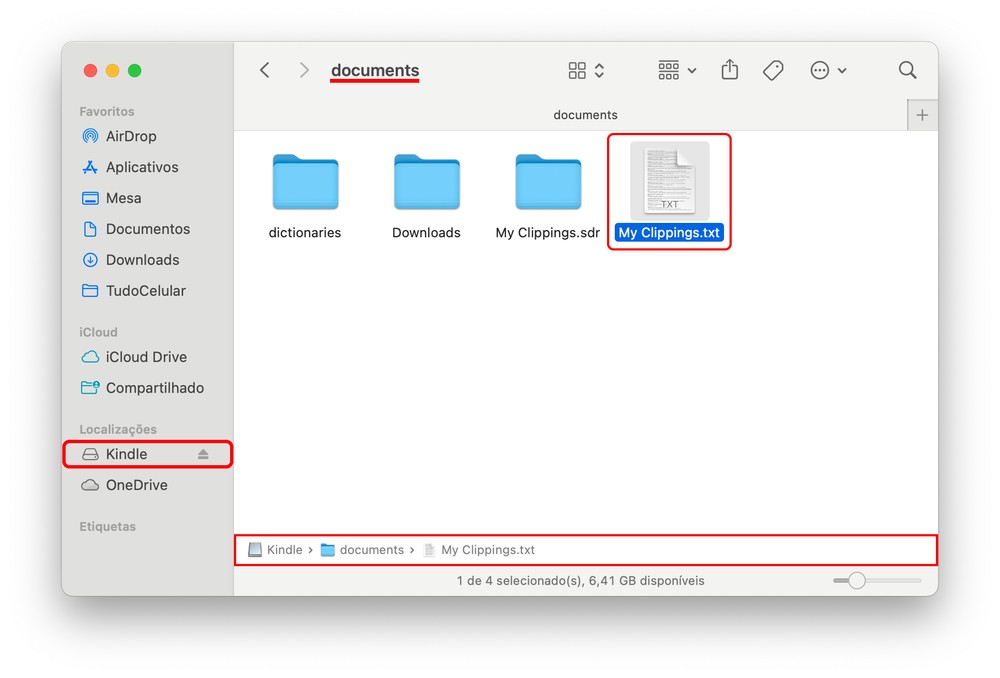Toggle icon view switcher
Image resolution: width=1000 pixels, height=678 pixels.
[x=586, y=70]
